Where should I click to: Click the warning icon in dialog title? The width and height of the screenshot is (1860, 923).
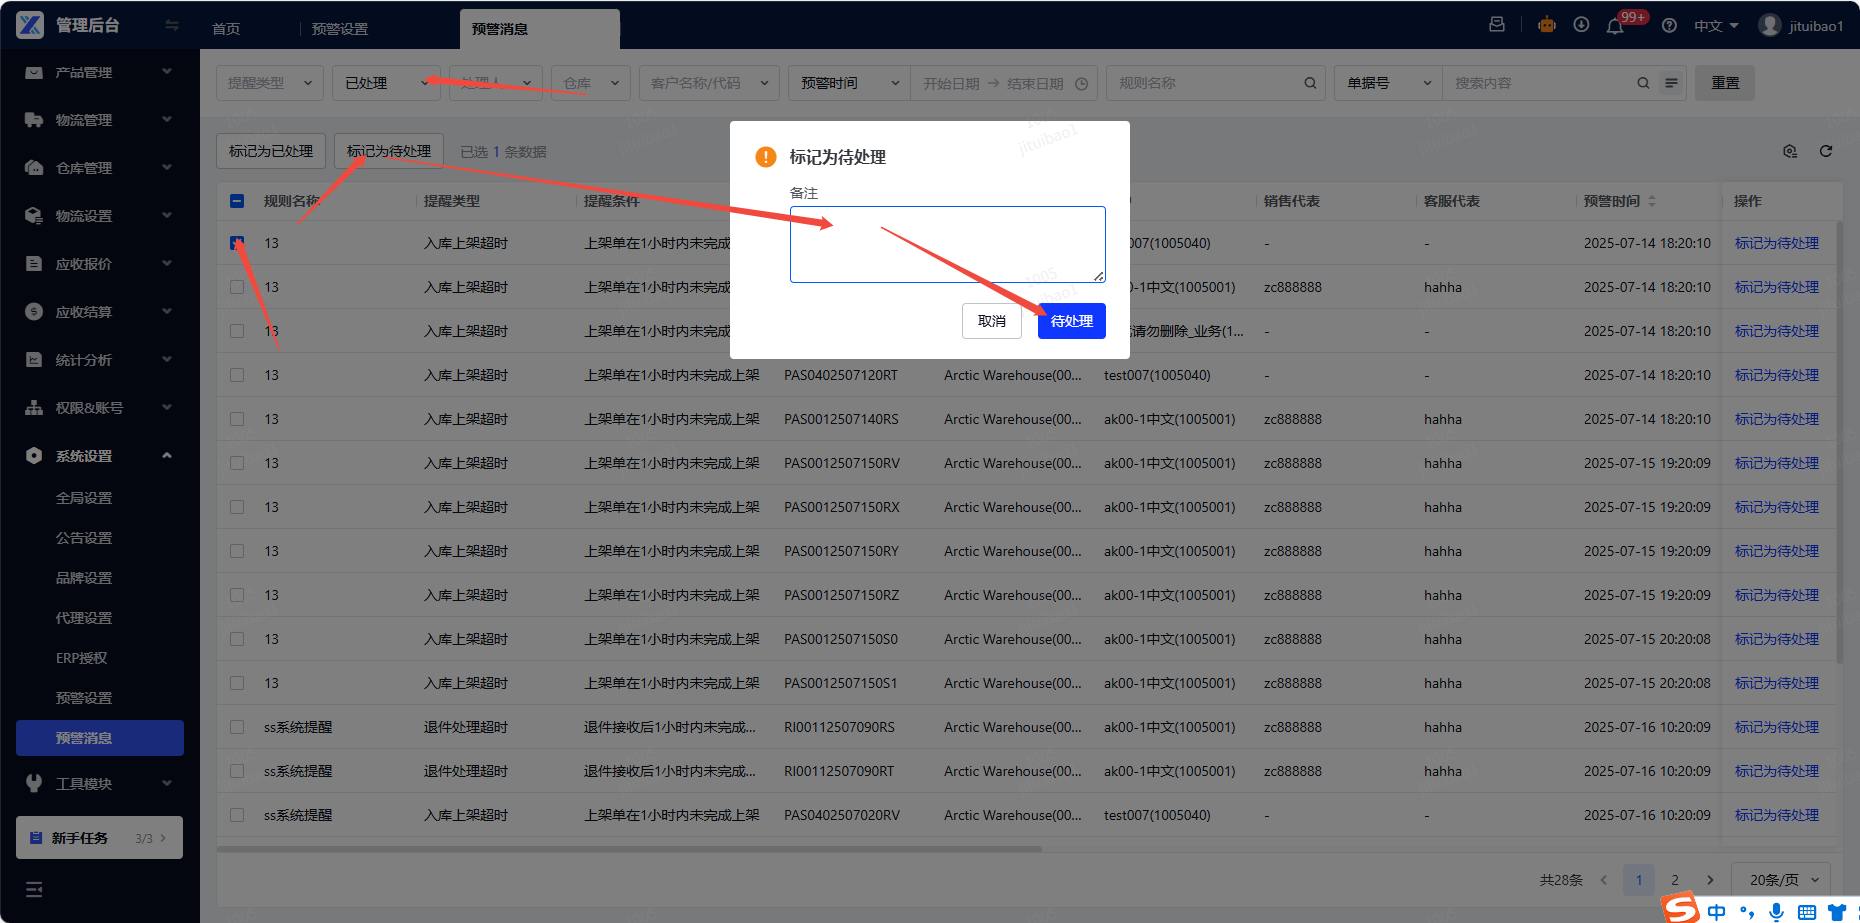point(765,157)
